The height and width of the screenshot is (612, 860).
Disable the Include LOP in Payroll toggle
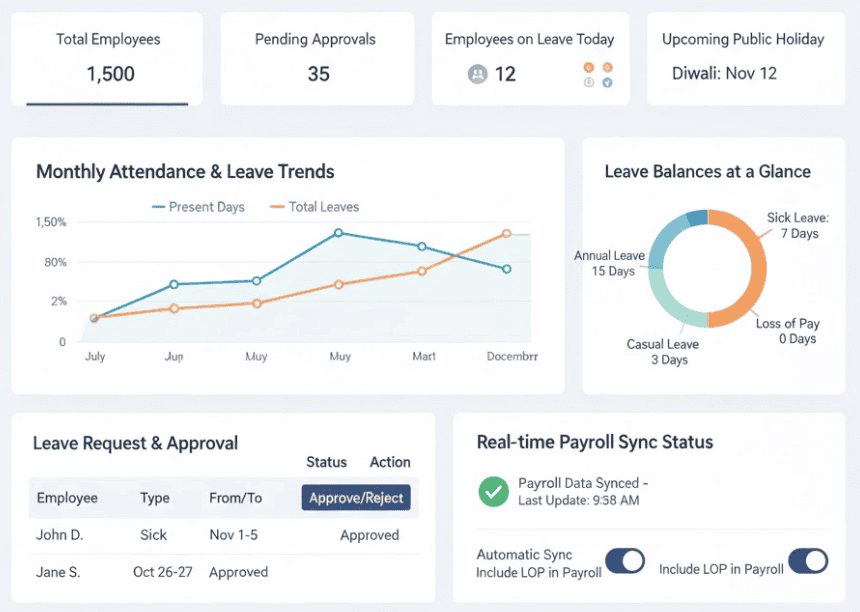coord(809,561)
